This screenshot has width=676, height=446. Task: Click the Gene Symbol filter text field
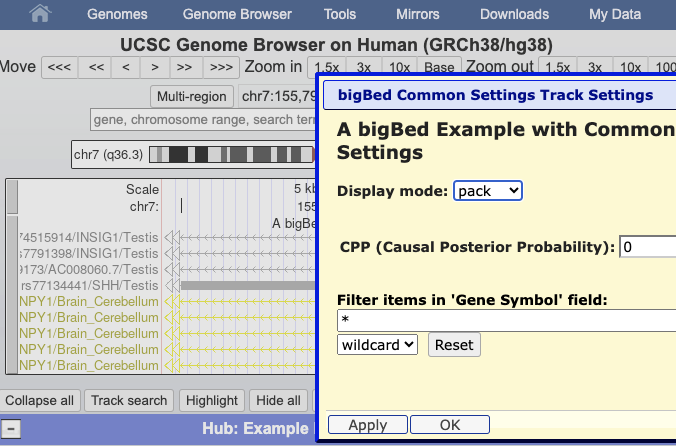[x=506, y=320]
